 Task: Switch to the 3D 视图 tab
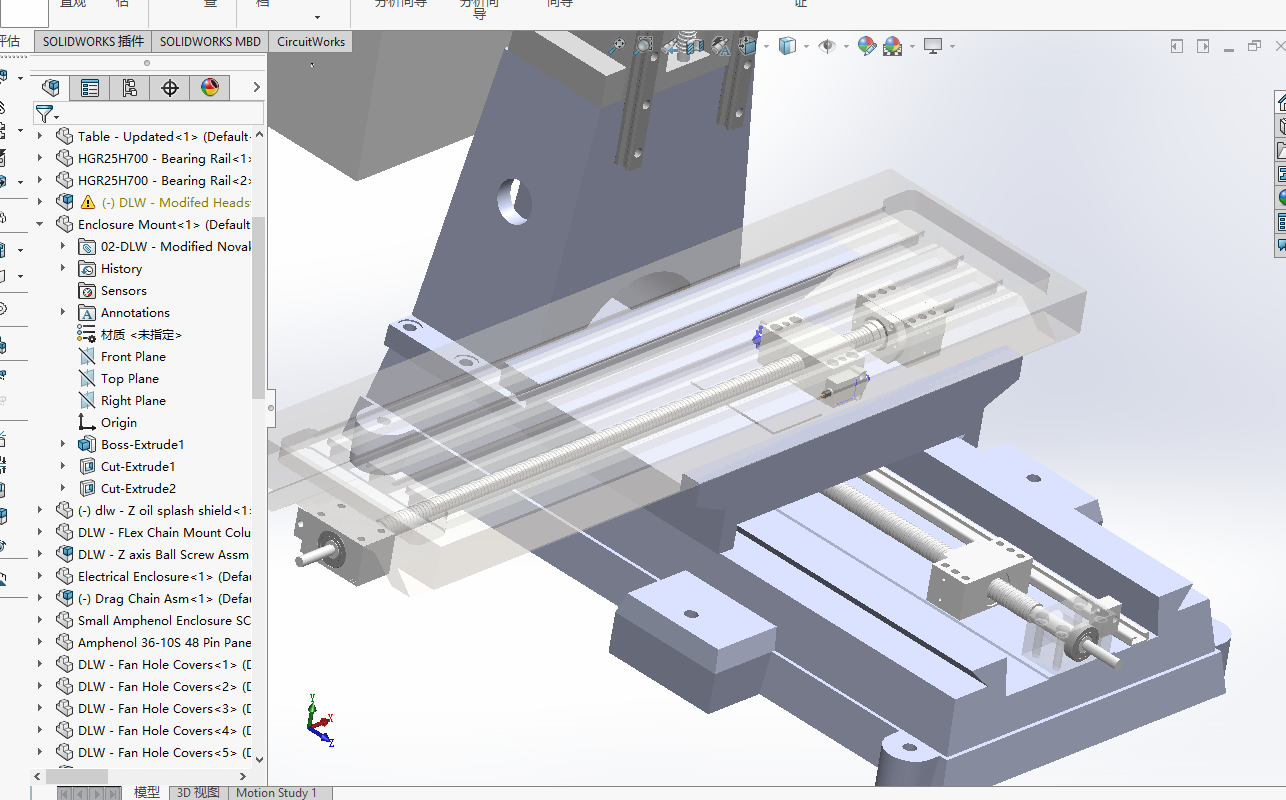click(198, 792)
